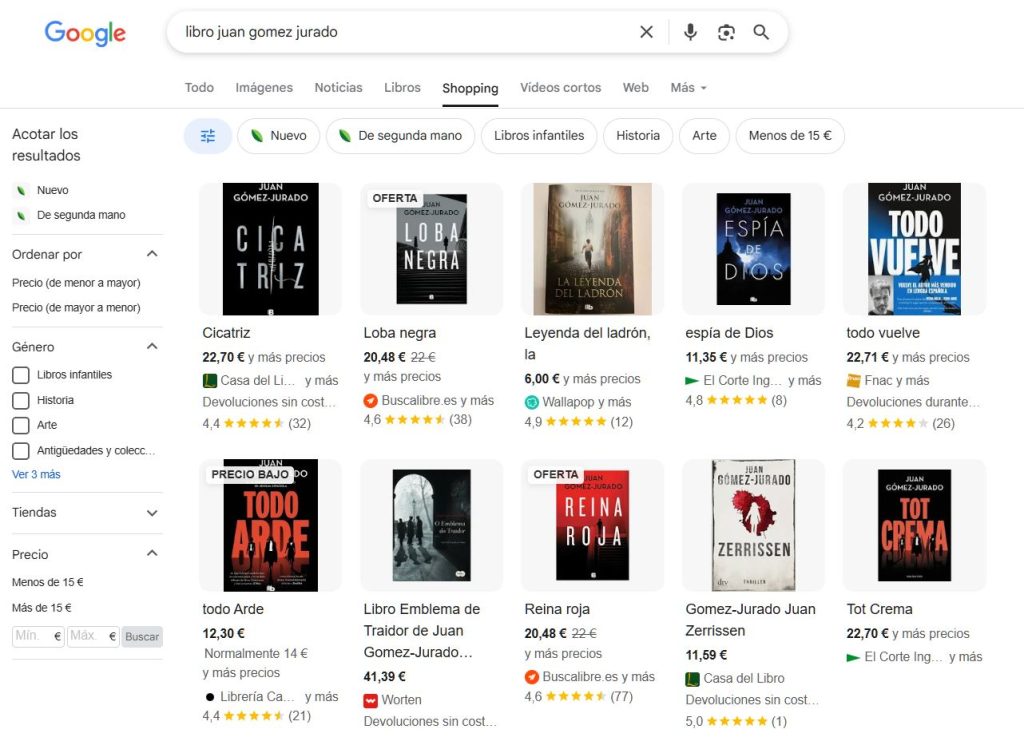Image resolution: width=1024 pixels, height=749 pixels.
Task: Select the De segunda mano filter chip
Action: click(x=400, y=136)
